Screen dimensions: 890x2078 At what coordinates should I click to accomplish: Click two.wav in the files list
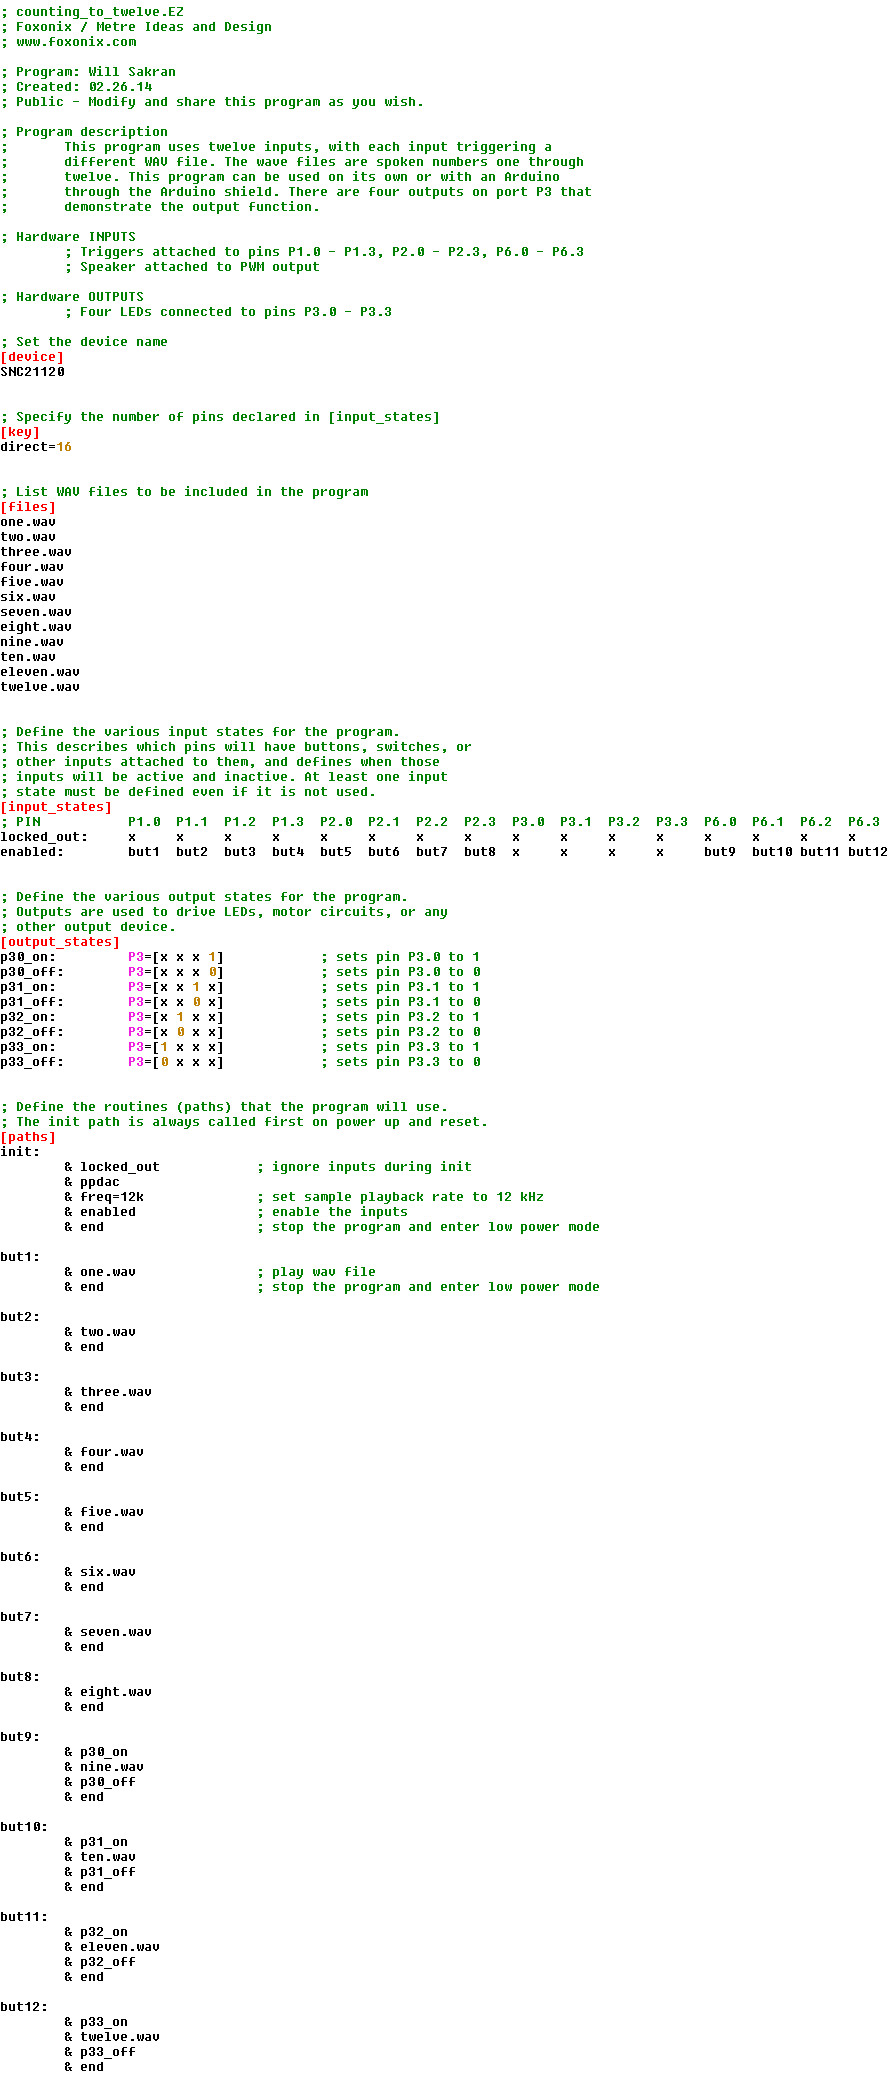[x=28, y=537]
